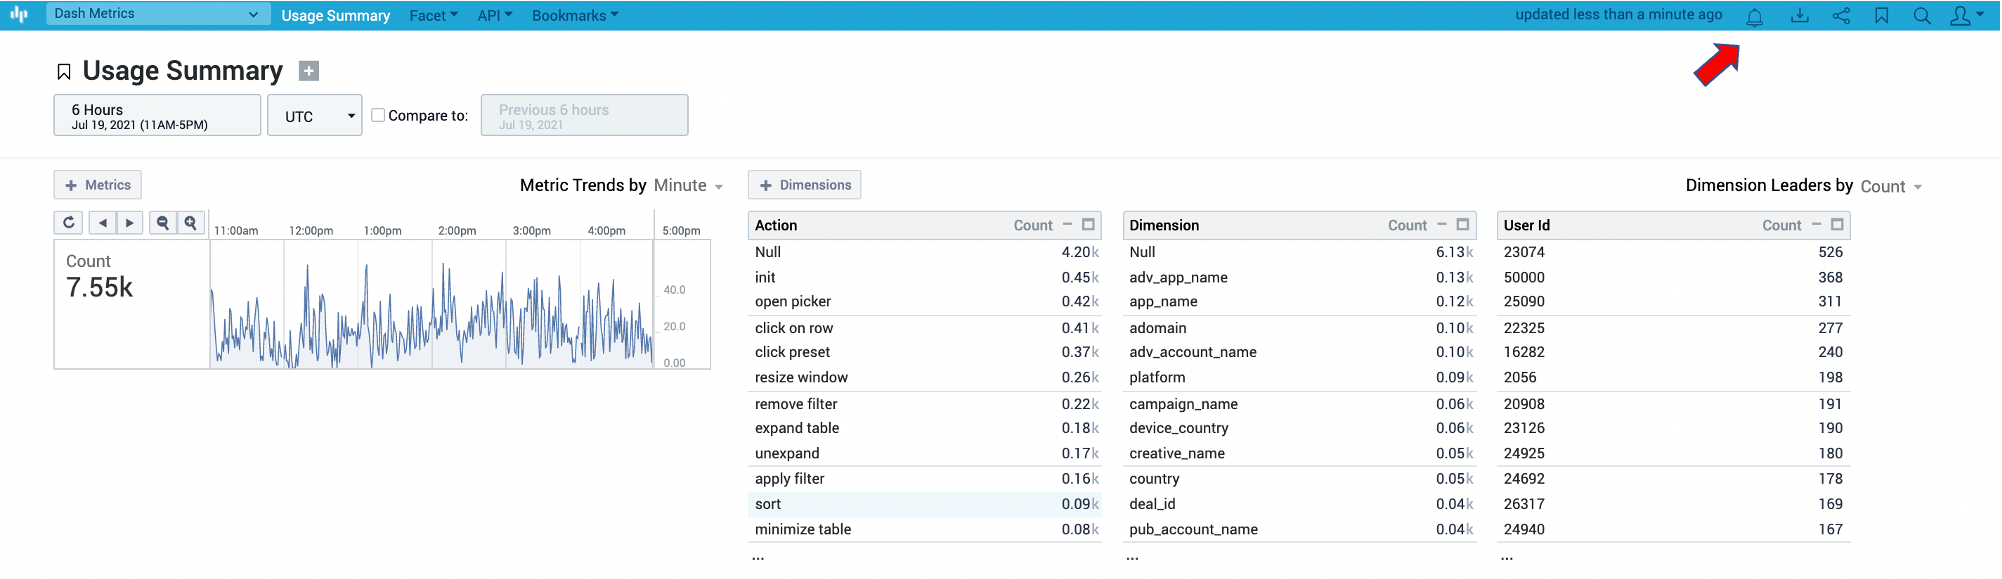Click the bookmark icon in top bar
The width and height of the screenshot is (2002, 579).
coord(1882,16)
